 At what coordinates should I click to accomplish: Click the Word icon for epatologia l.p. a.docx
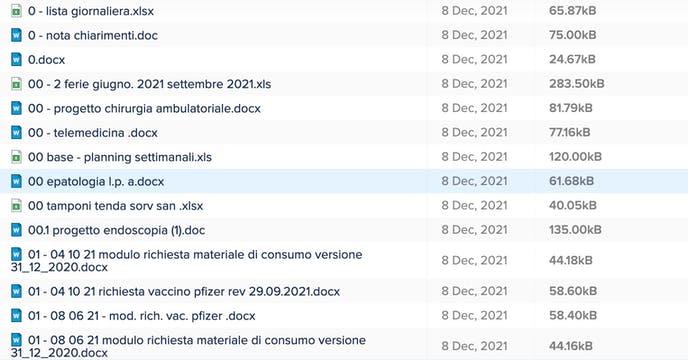click(16, 181)
